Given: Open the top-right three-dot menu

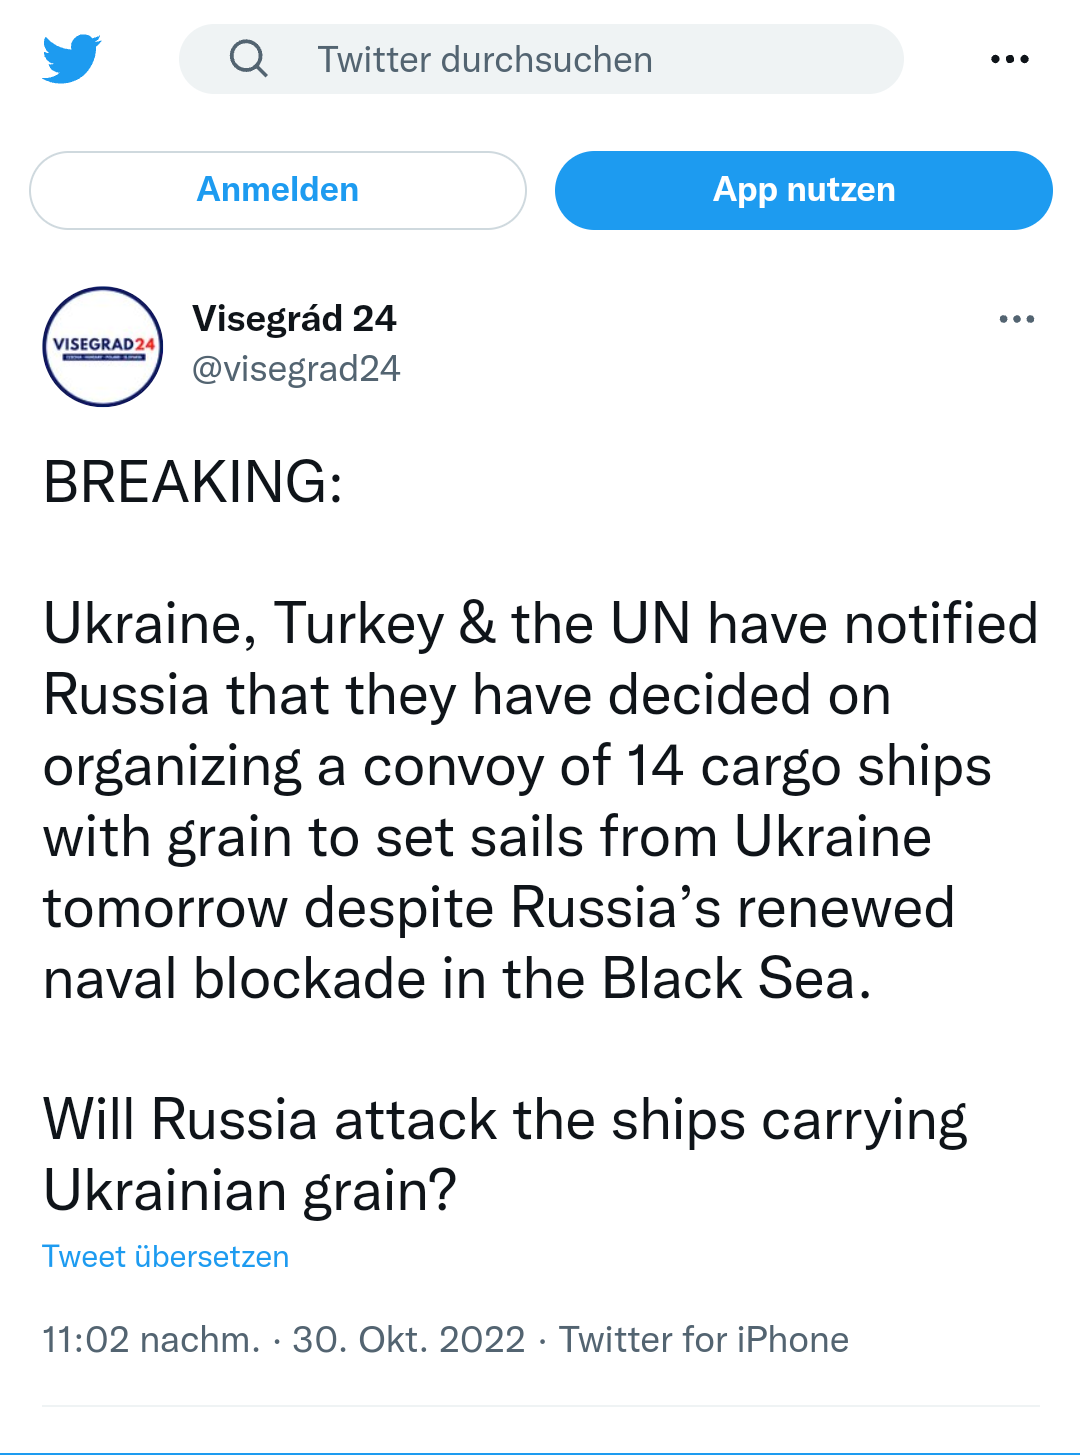Looking at the screenshot, I should [1009, 59].
